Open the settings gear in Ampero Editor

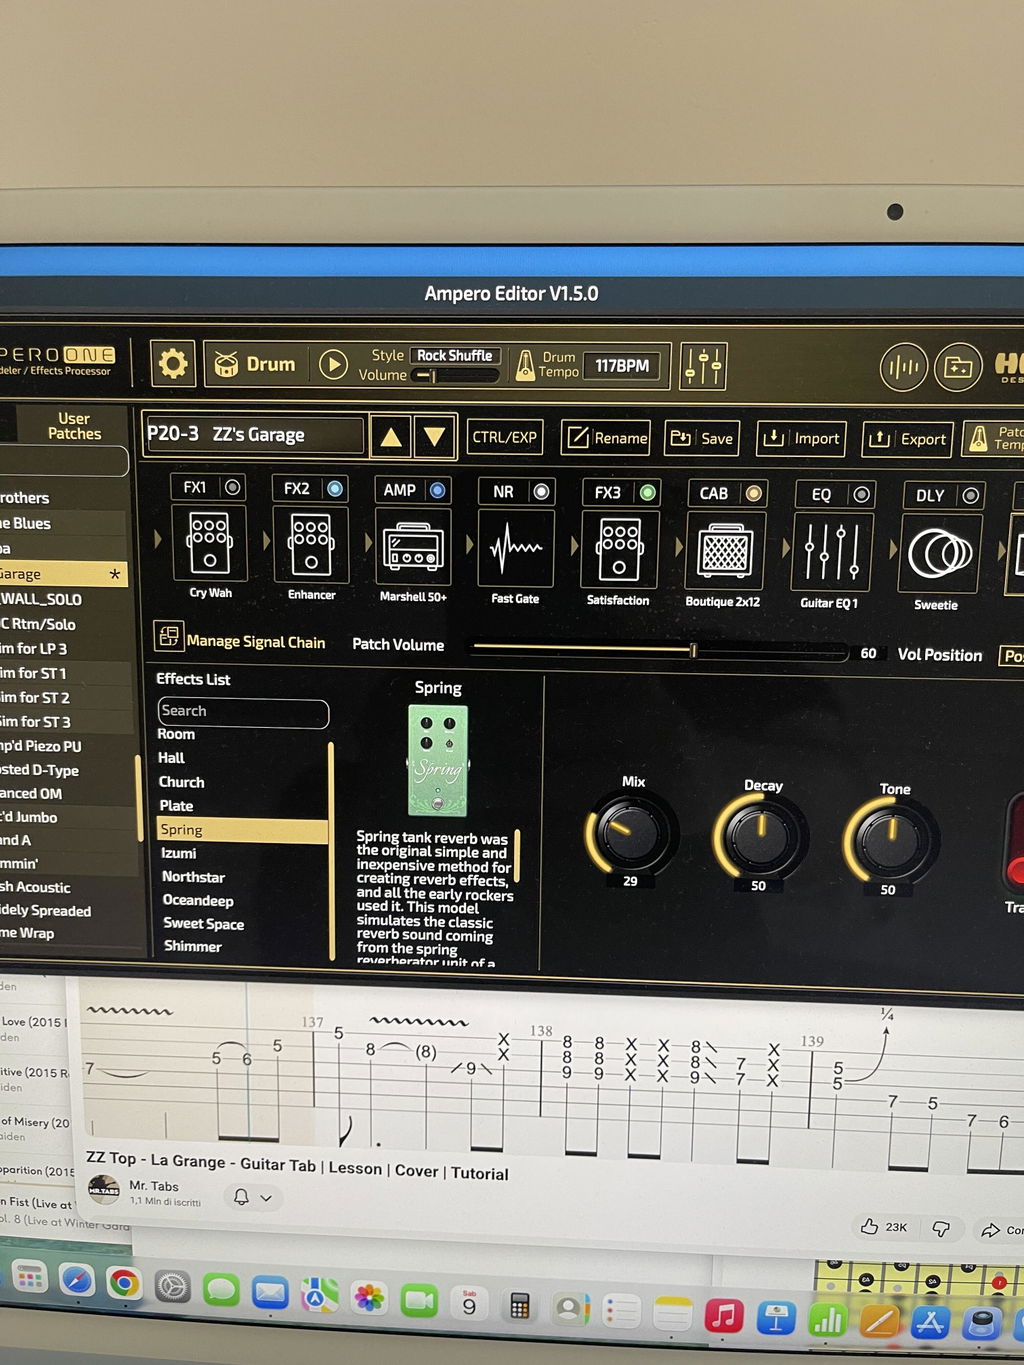coord(173,363)
